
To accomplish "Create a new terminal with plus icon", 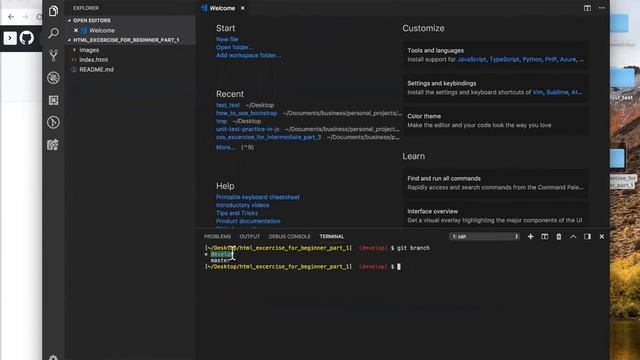I will click(530, 236).
